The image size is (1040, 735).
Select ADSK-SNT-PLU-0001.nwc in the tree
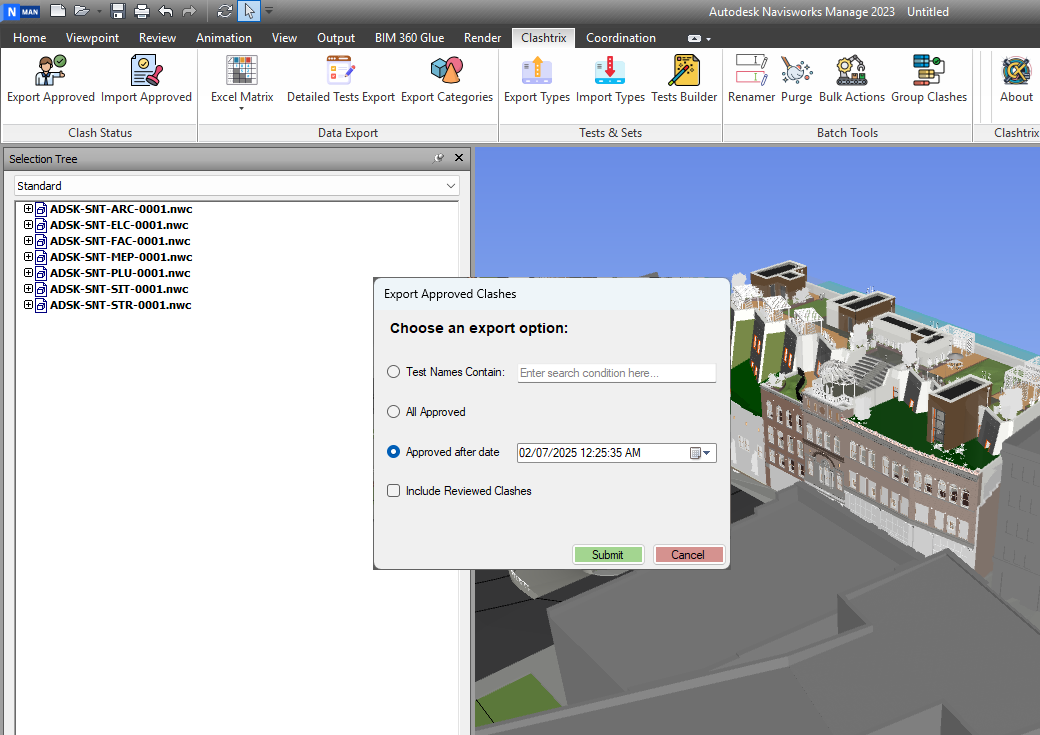click(120, 273)
